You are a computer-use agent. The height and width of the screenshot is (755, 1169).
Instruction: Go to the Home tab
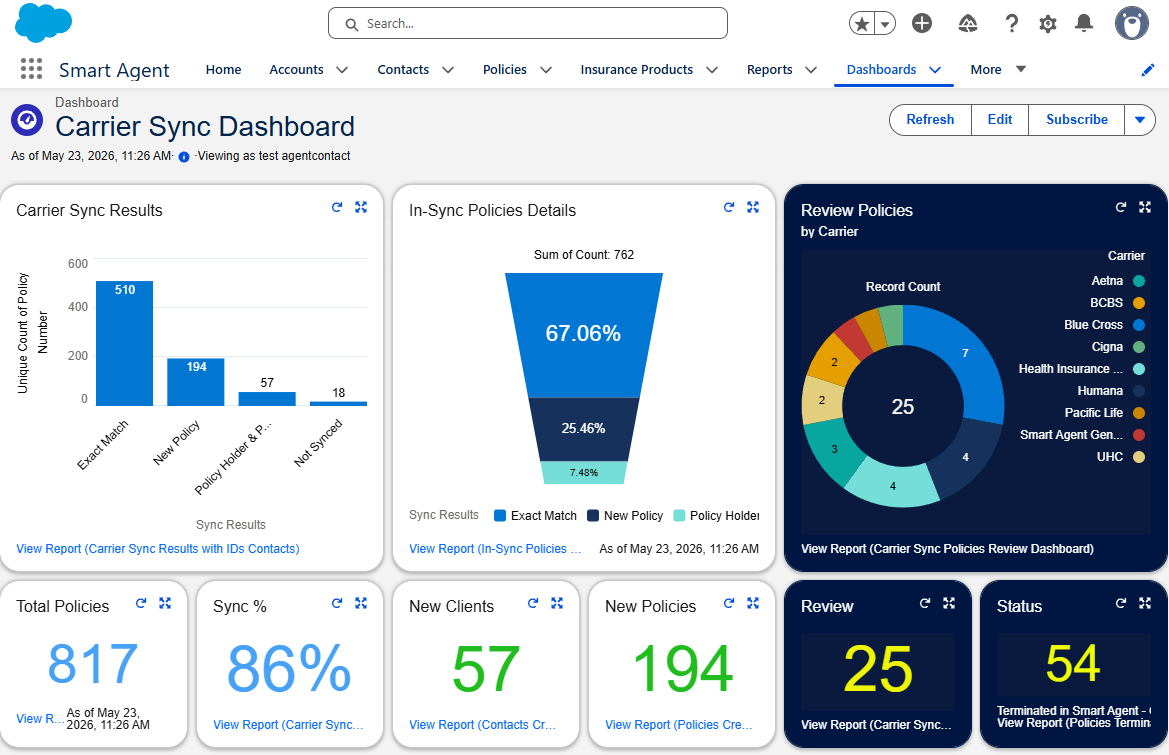click(x=224, y=69)
